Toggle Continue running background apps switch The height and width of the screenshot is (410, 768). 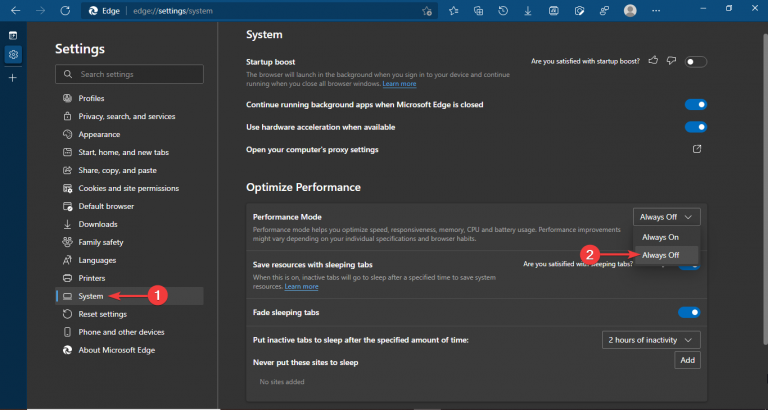pos(696,104)
